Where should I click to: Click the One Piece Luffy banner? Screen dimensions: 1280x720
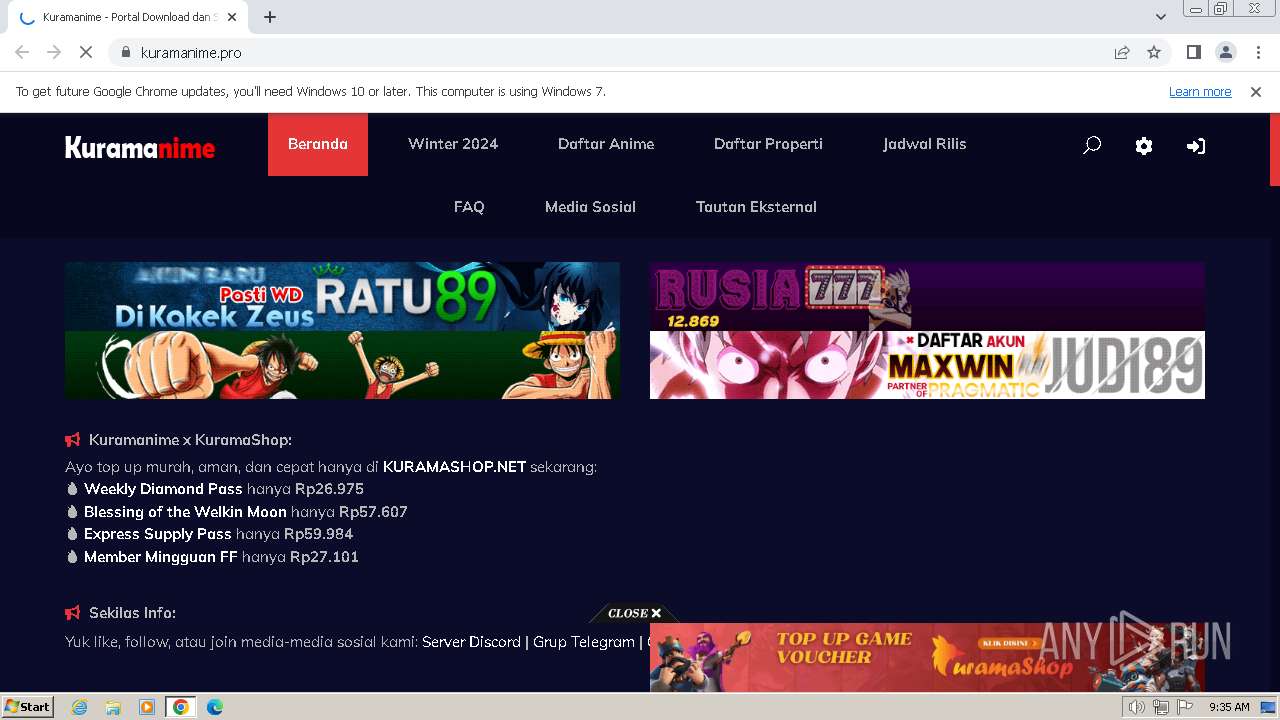[x=342, y=365]
